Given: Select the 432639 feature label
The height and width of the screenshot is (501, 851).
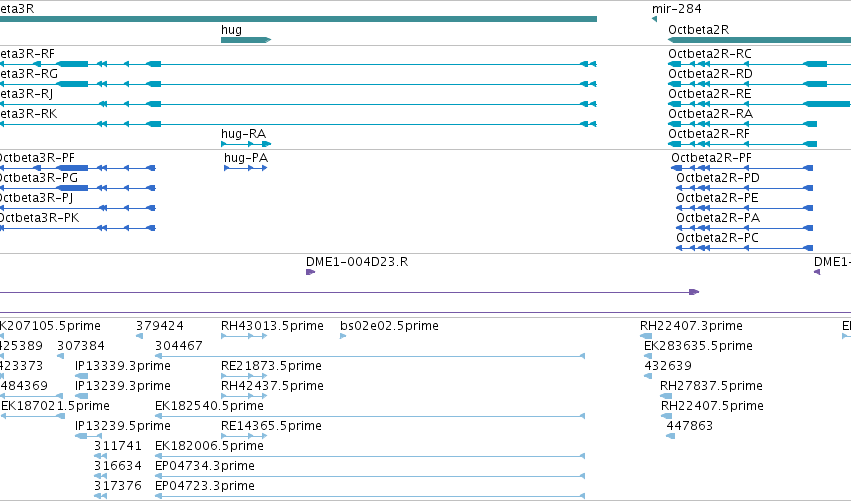Looking at the screenshot, I should 668,366.
